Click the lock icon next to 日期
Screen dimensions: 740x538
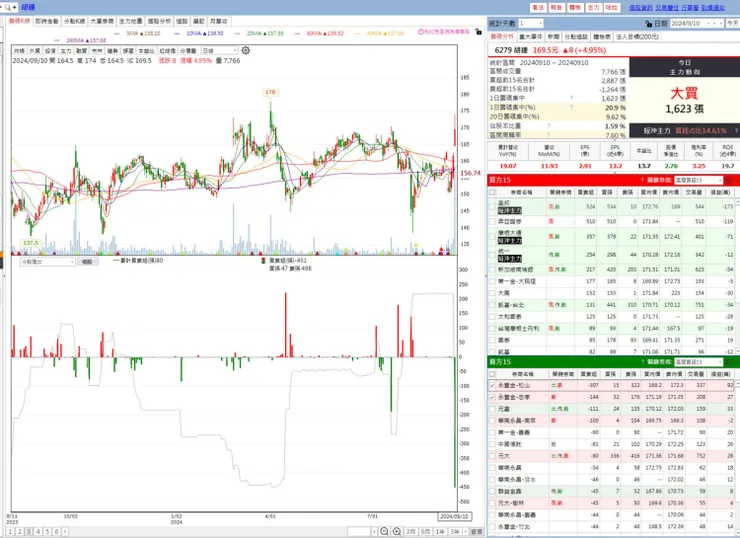coord(649,24)
